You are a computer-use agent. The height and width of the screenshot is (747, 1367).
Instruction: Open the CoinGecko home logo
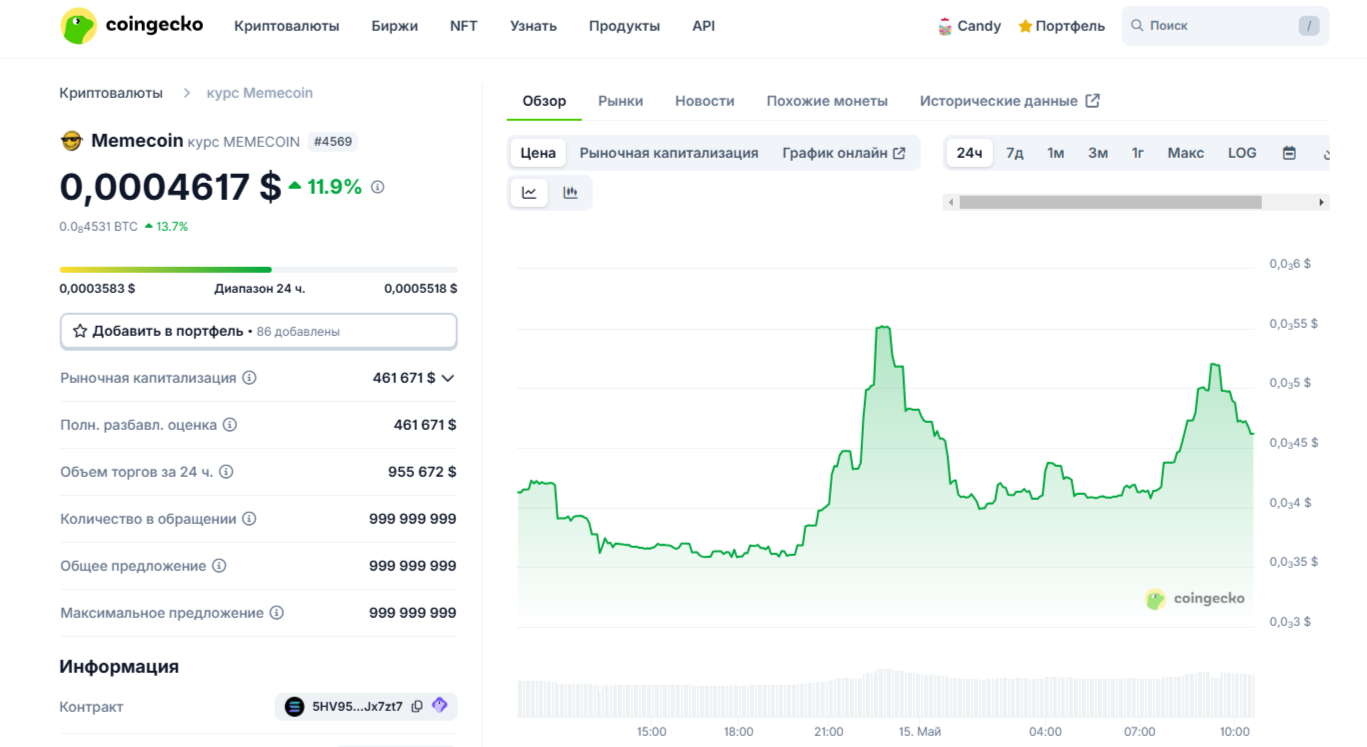click(x=131, y=26)
